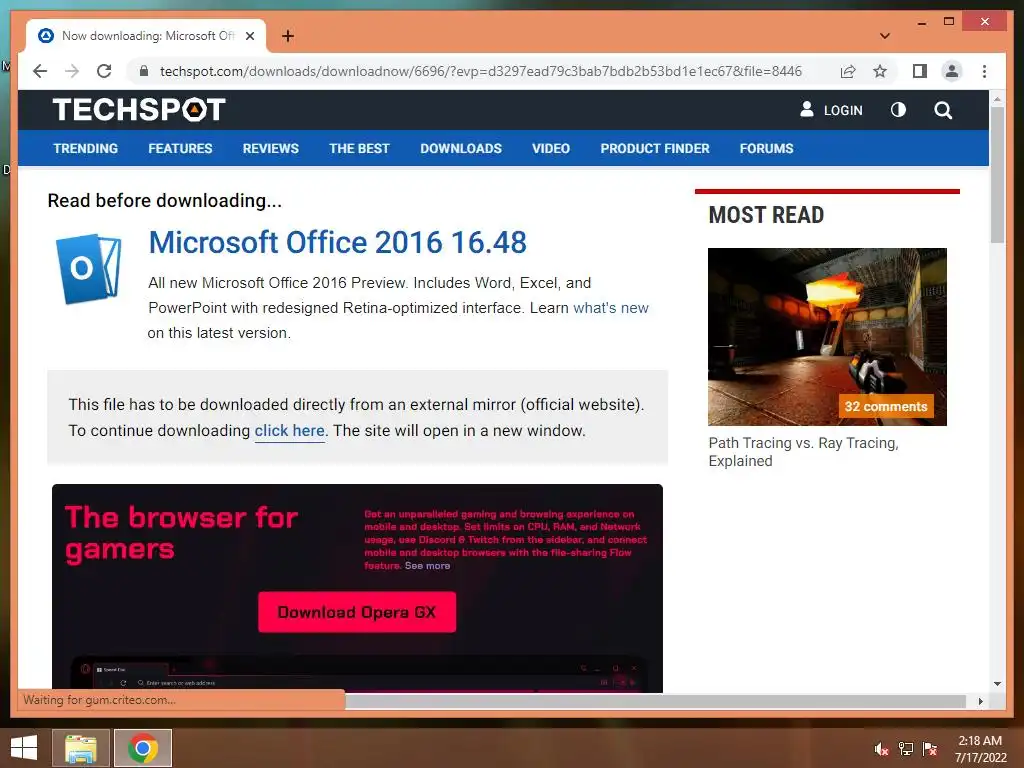Click the Microsoft Office 2016 16.48 title
The width and height of the screenshot is (1024, 768).
click(338, 242)
